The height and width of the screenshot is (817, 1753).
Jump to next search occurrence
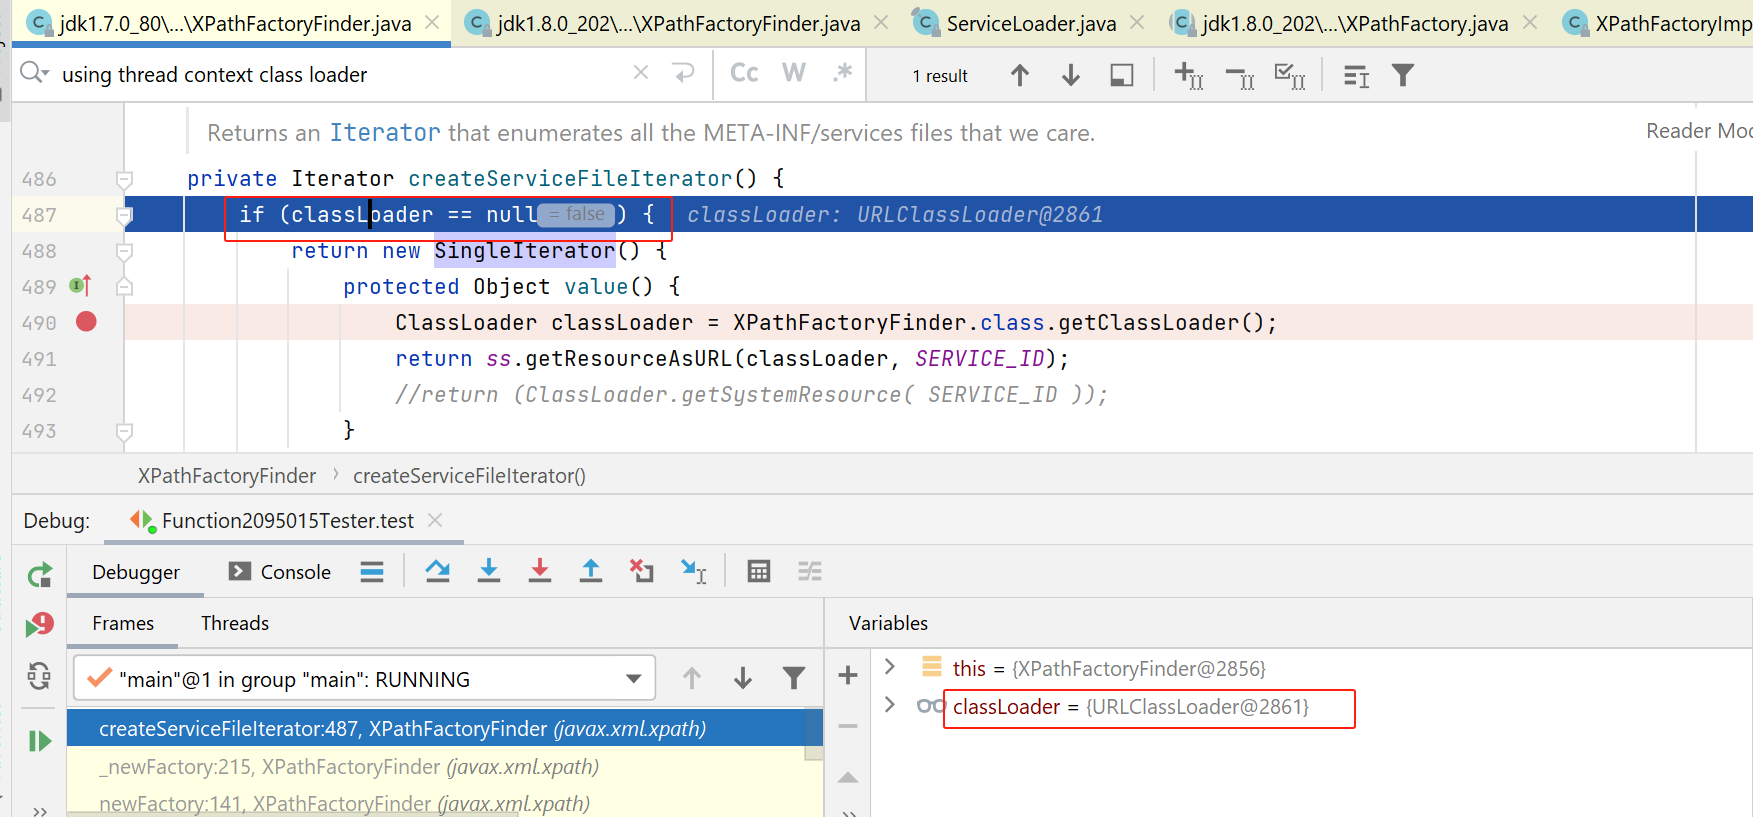point(1070,75)
